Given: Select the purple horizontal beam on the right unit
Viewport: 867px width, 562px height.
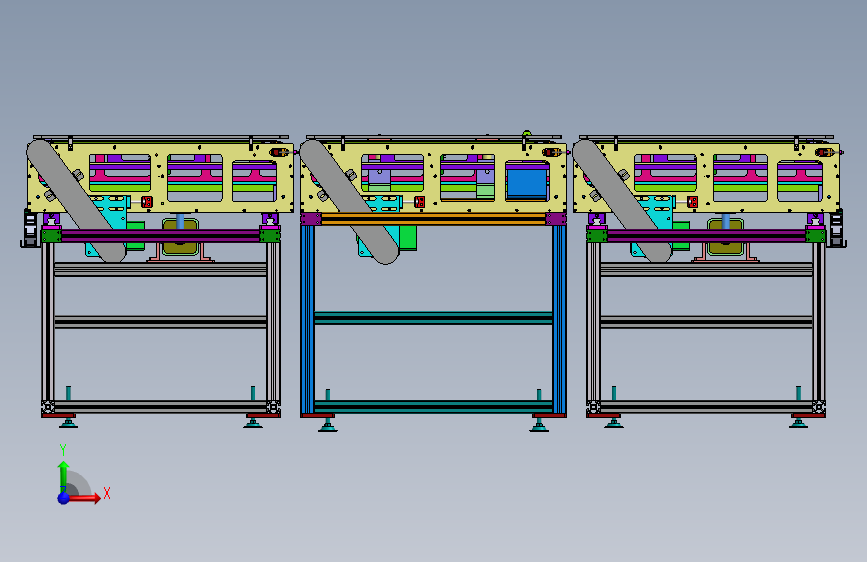Looking at the screenshot, I should click(706, 236).
